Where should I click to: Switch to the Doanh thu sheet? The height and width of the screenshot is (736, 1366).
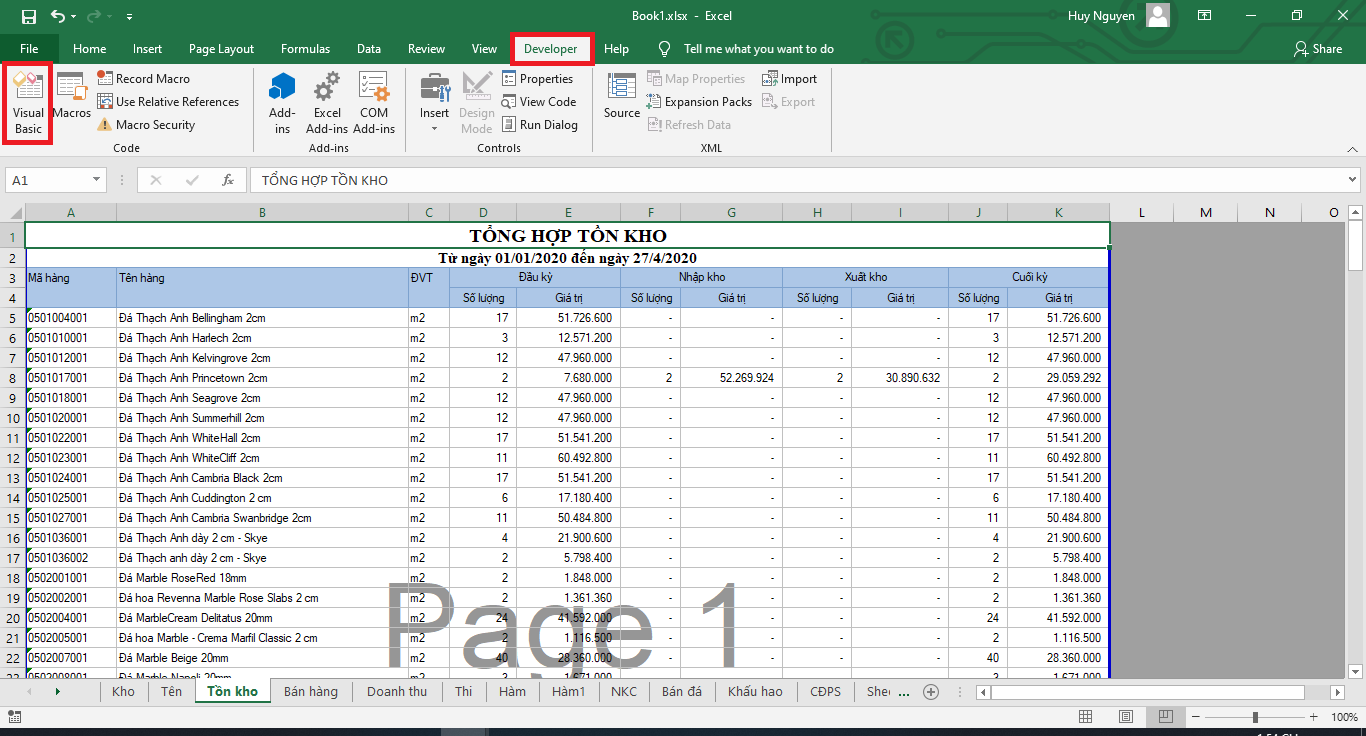397,691
